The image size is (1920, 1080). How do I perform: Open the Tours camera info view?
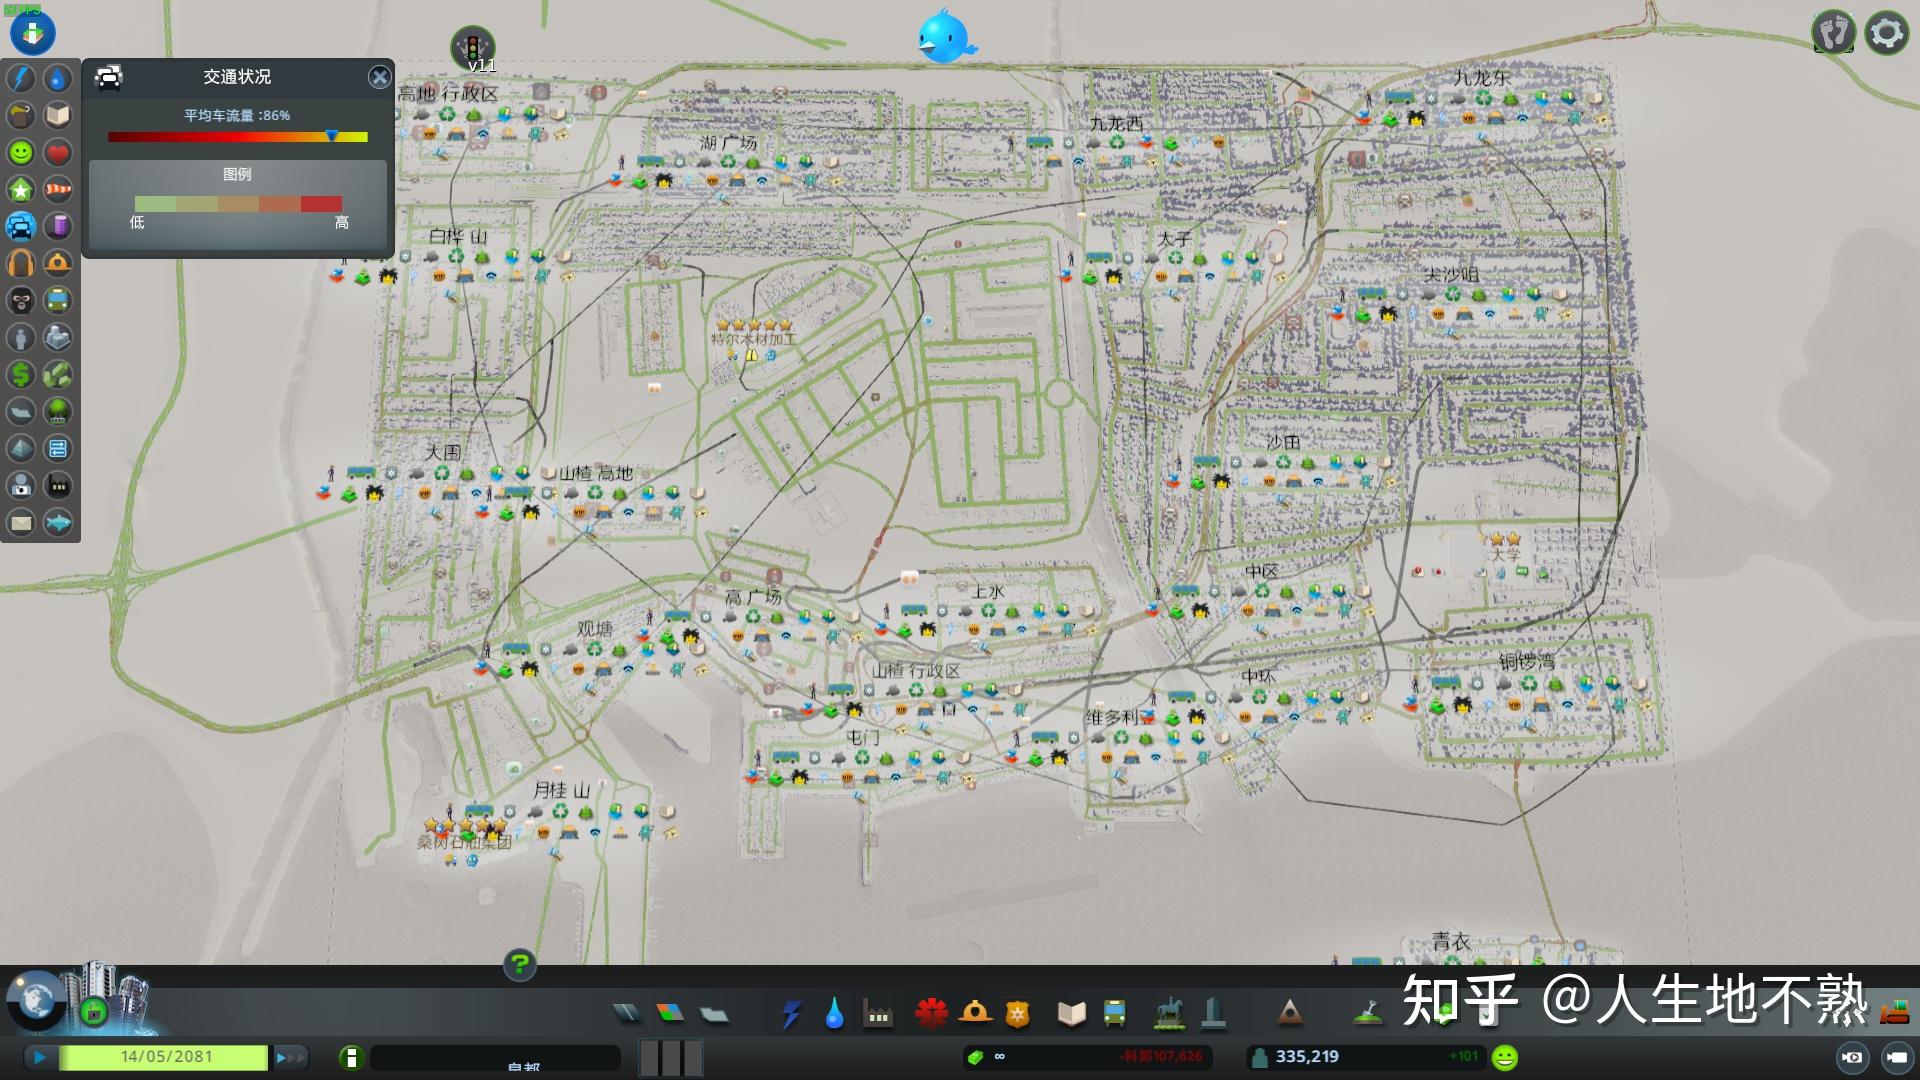tap(21, 485)
